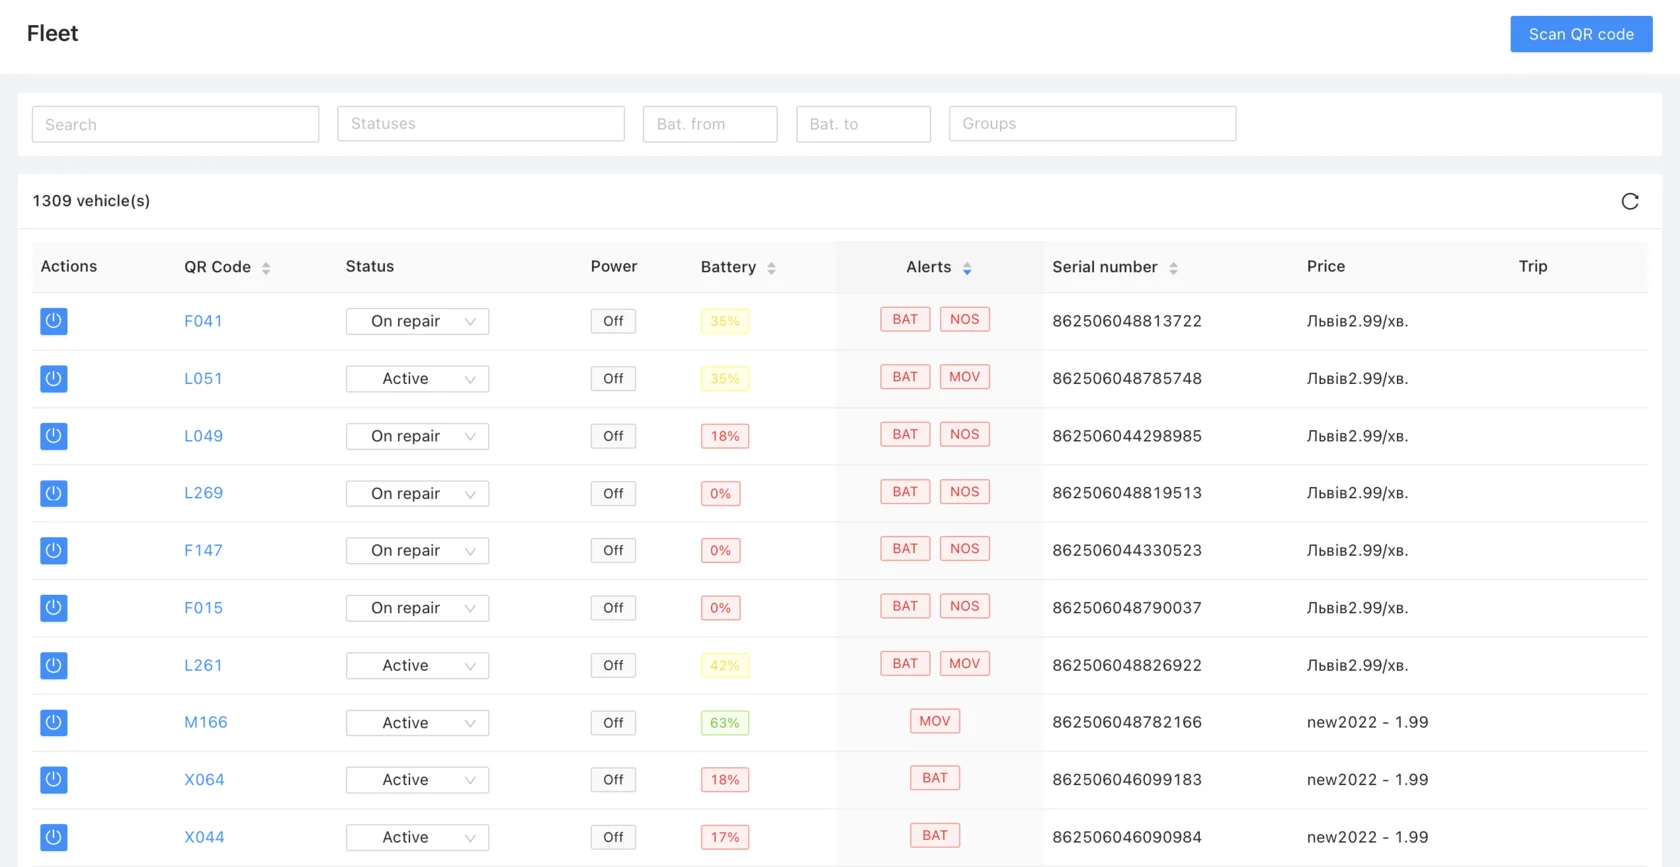Screen dimensions: 1680x867
Task: Open status dropdown for L261
Action: pos(417,665)
